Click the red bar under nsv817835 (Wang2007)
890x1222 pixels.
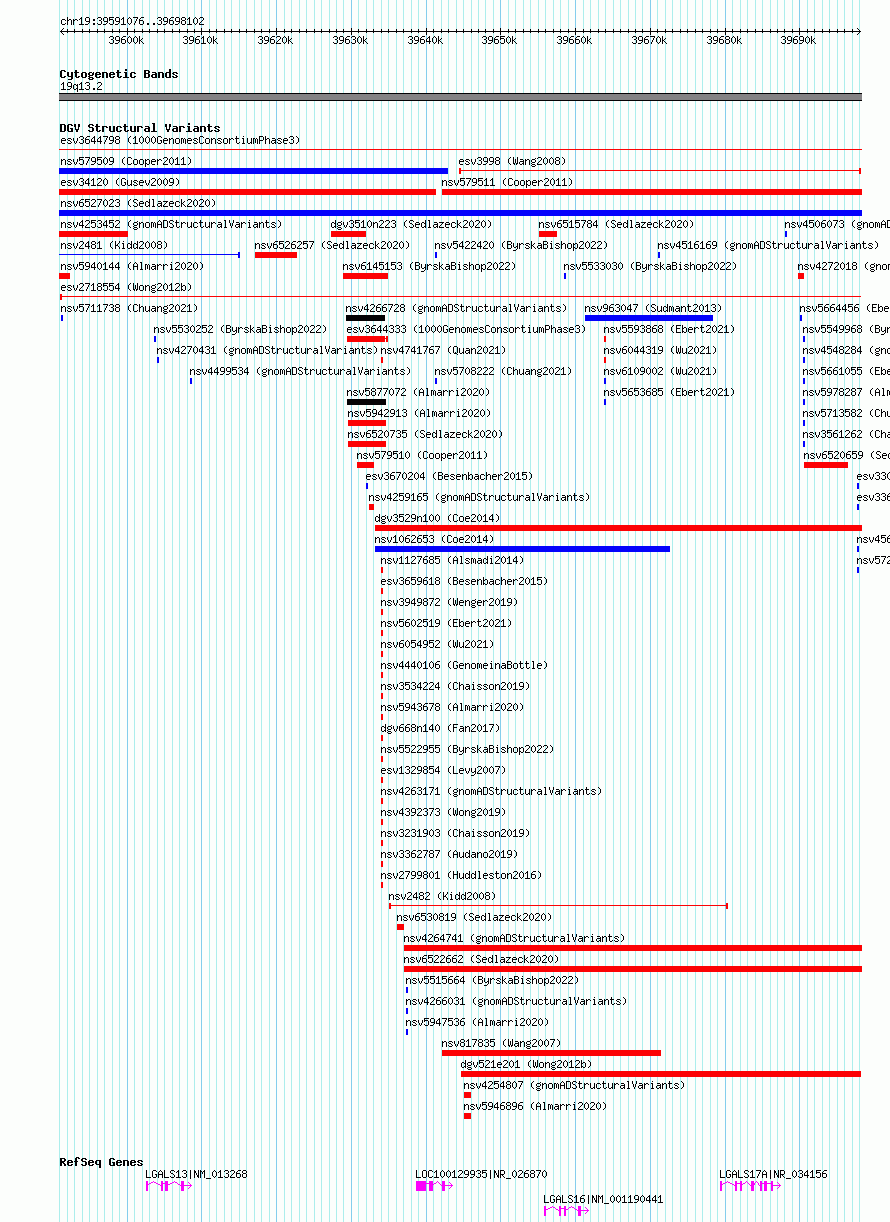551,1053
